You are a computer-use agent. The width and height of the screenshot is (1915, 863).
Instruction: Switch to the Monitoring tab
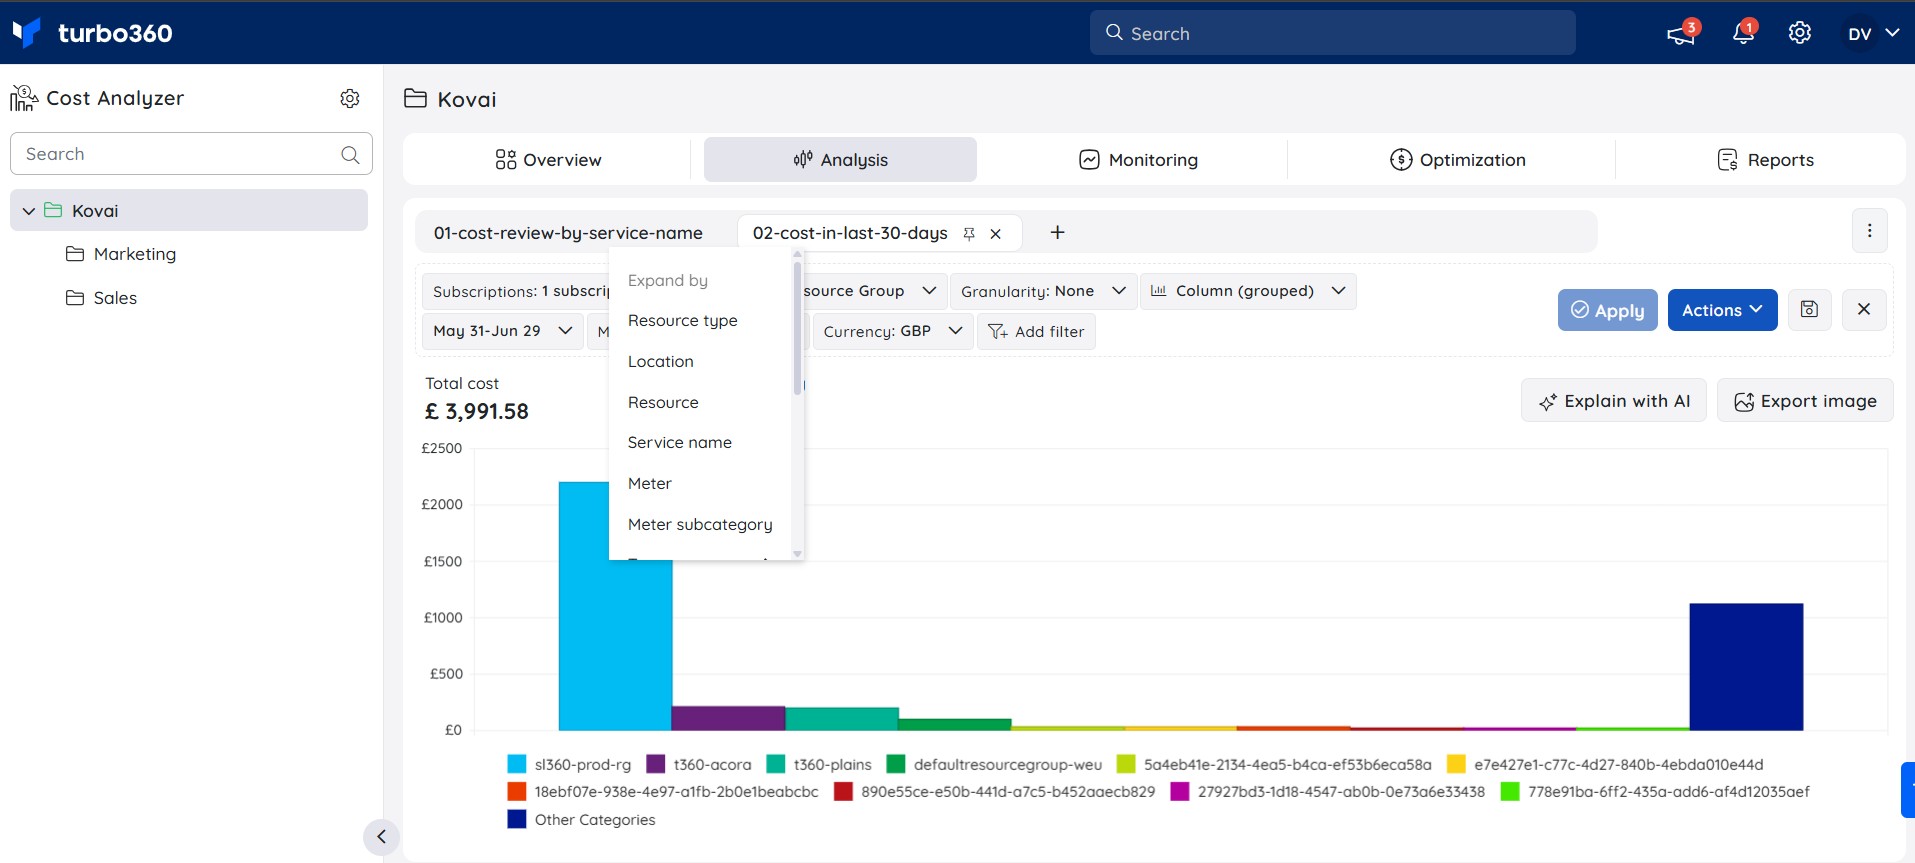click(x=1138, y=160)
